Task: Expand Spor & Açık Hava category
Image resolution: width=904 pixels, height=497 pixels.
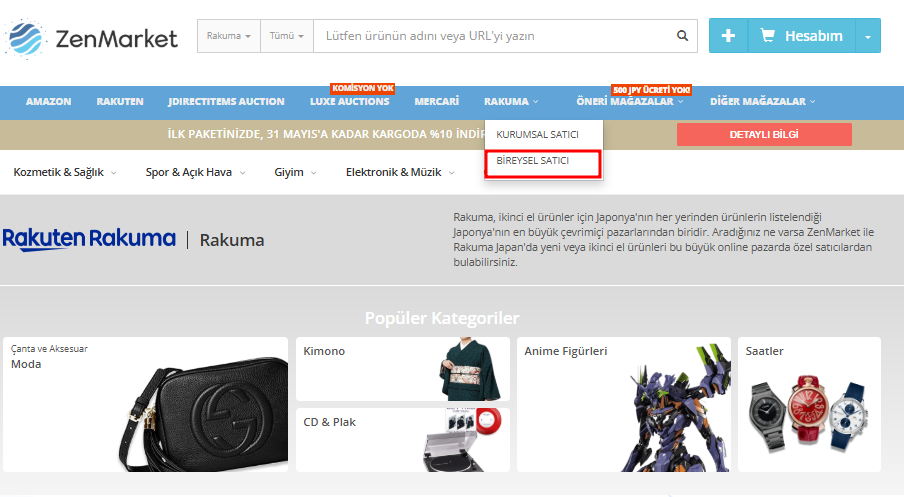Action: pos(195,172)
